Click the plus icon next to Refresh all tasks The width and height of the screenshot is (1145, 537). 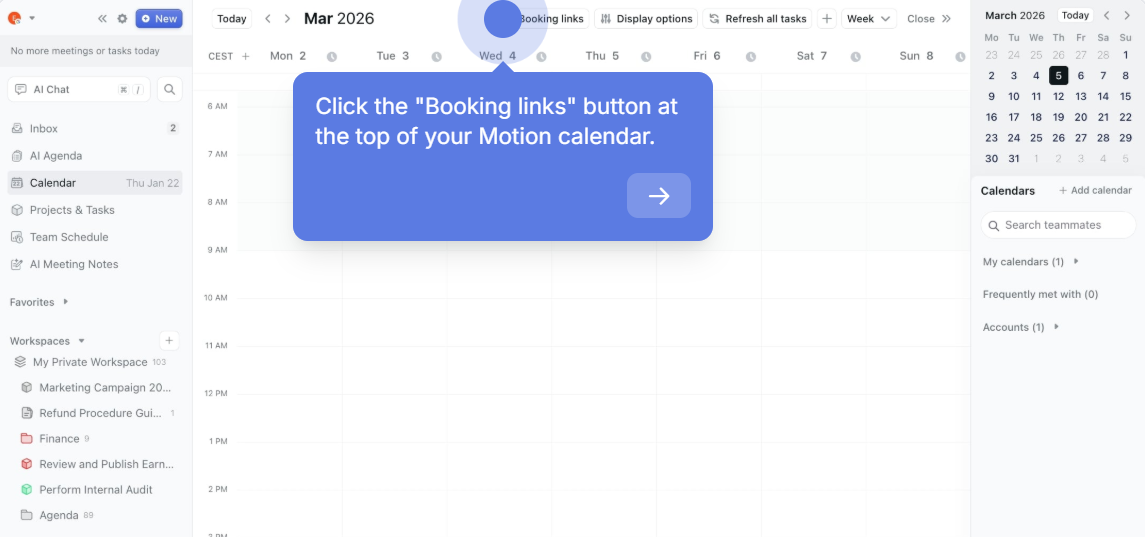pos(827,19)
